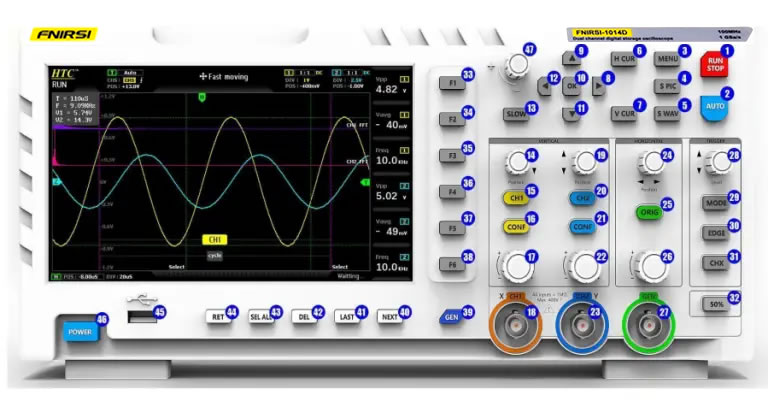Viewport: 768px width, 401px height.
Task: Go to the LAST item
Action: click(x=347, y=317)
